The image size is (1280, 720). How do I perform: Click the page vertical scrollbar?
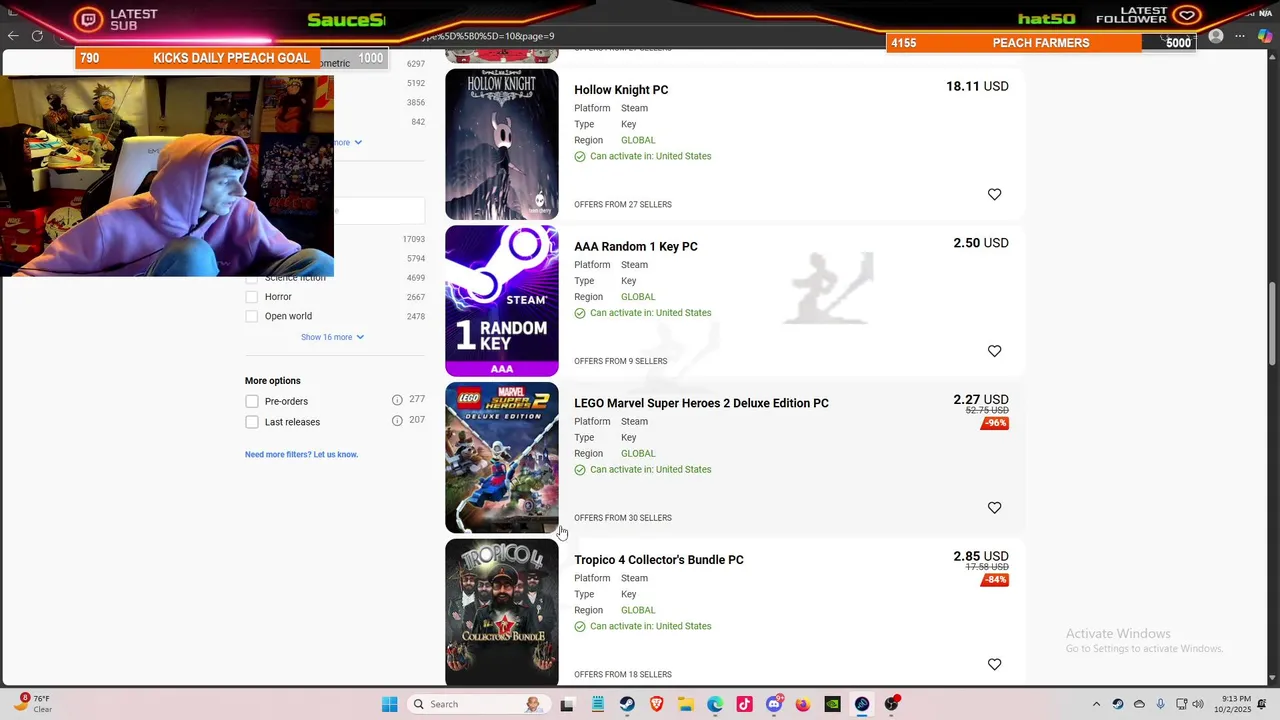point(1273,322)
